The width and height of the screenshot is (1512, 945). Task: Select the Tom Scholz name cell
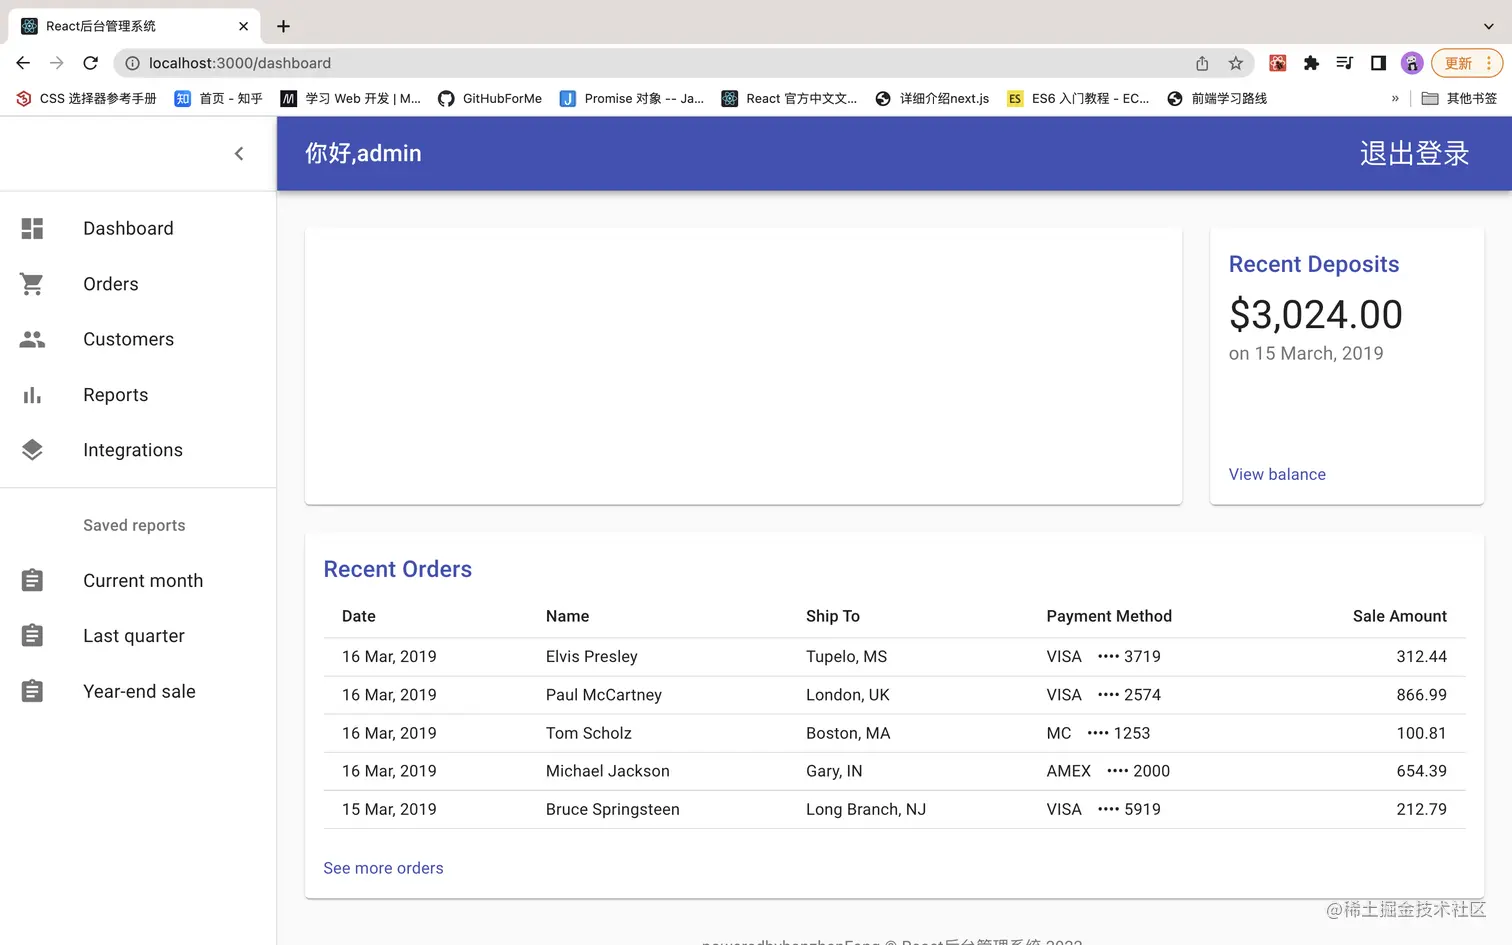tap(589, 733)
